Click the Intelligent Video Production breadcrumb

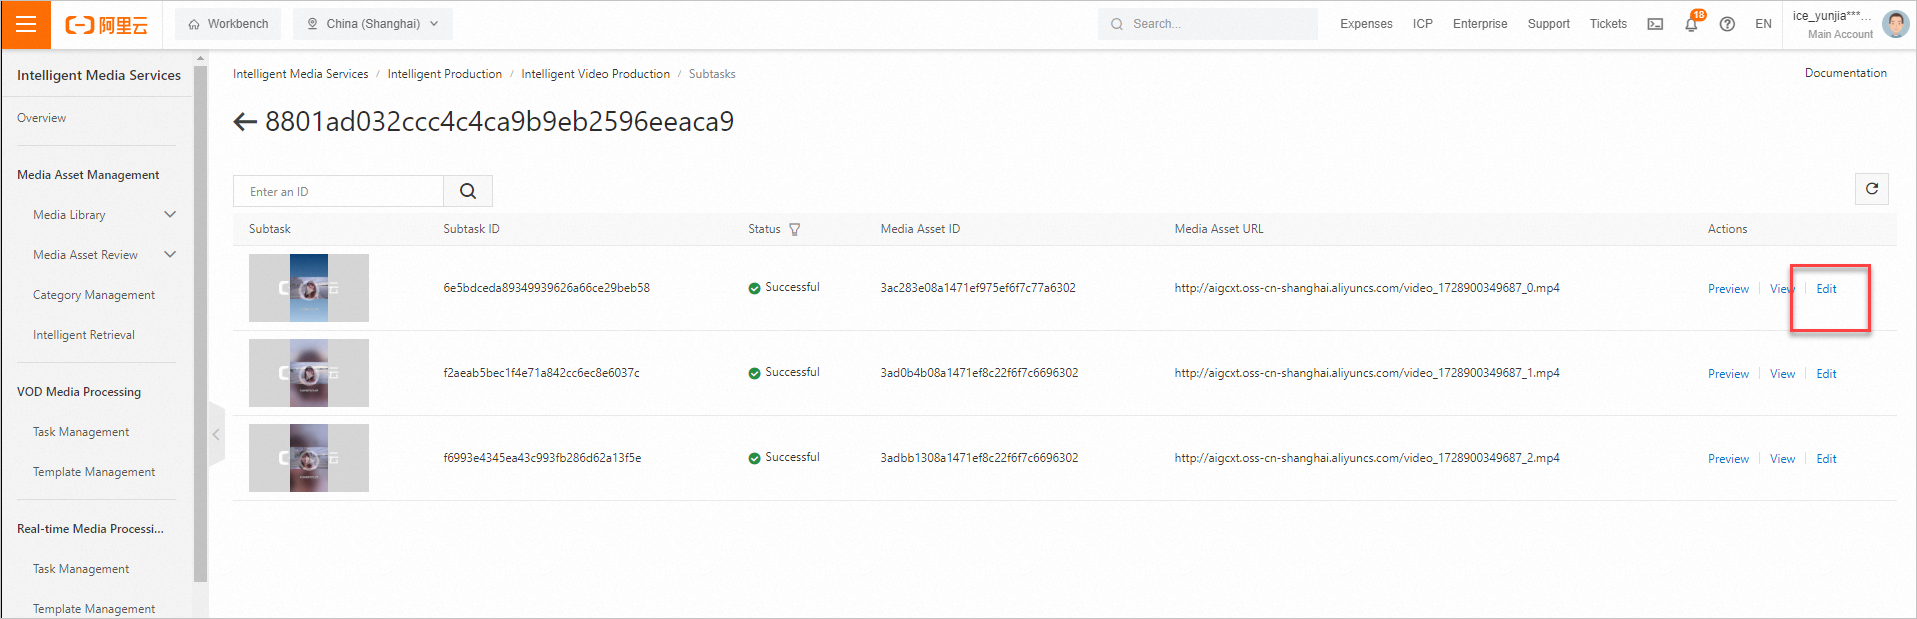595,74
